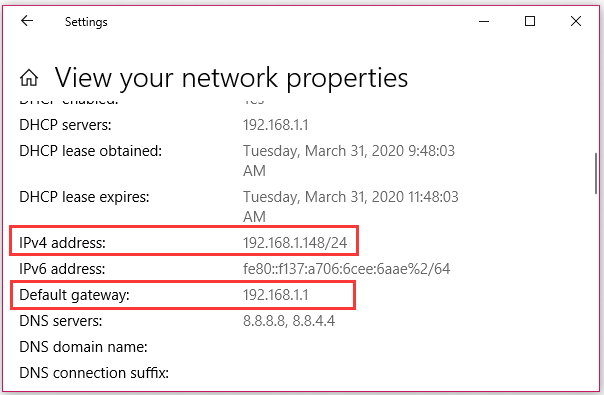This screenshot has width=604, height=395.
Task: Click the 'DNS domain name:' label
Action: (83, 347)
